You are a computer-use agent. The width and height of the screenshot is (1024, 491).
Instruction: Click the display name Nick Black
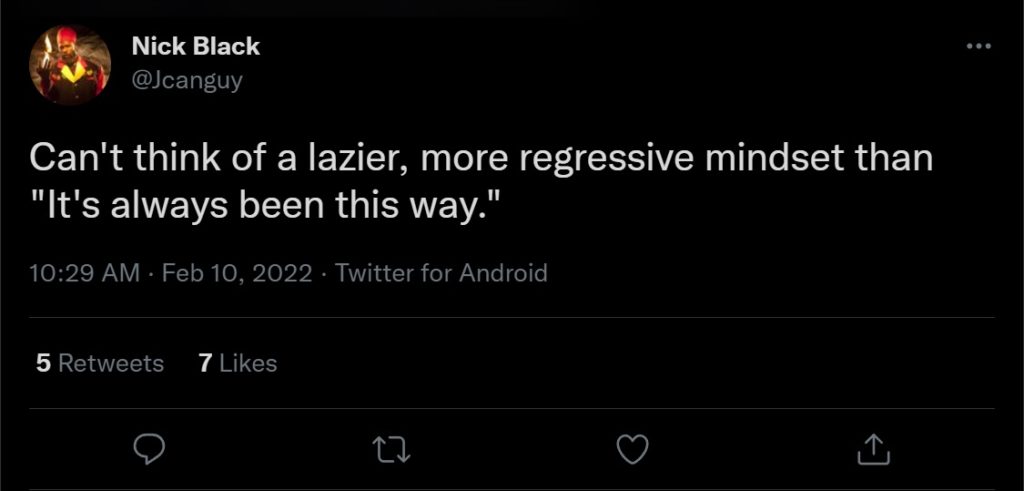pos(195,46)
